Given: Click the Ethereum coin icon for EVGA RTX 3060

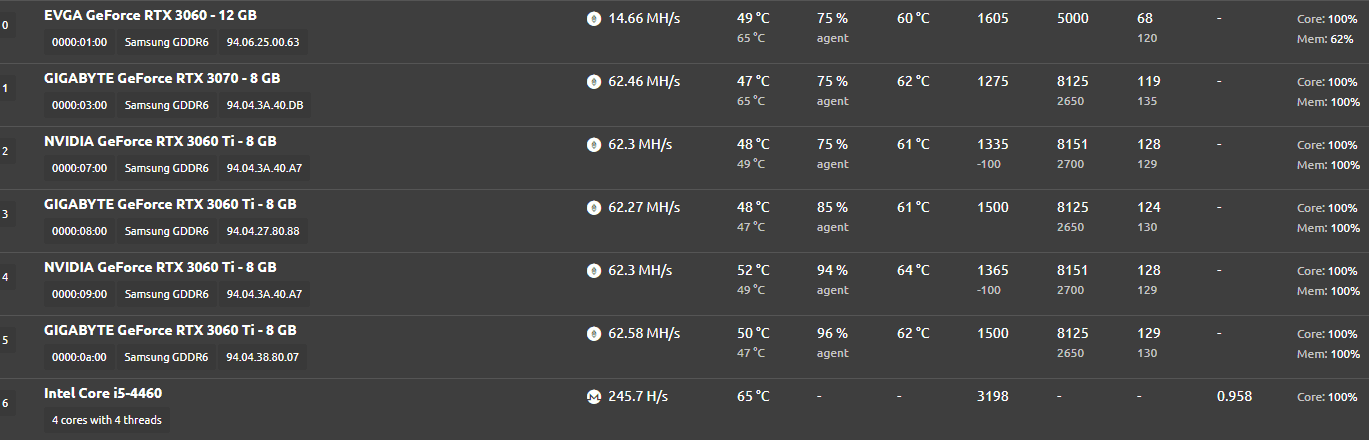Looking at the screenshot, I should (593, 18).
